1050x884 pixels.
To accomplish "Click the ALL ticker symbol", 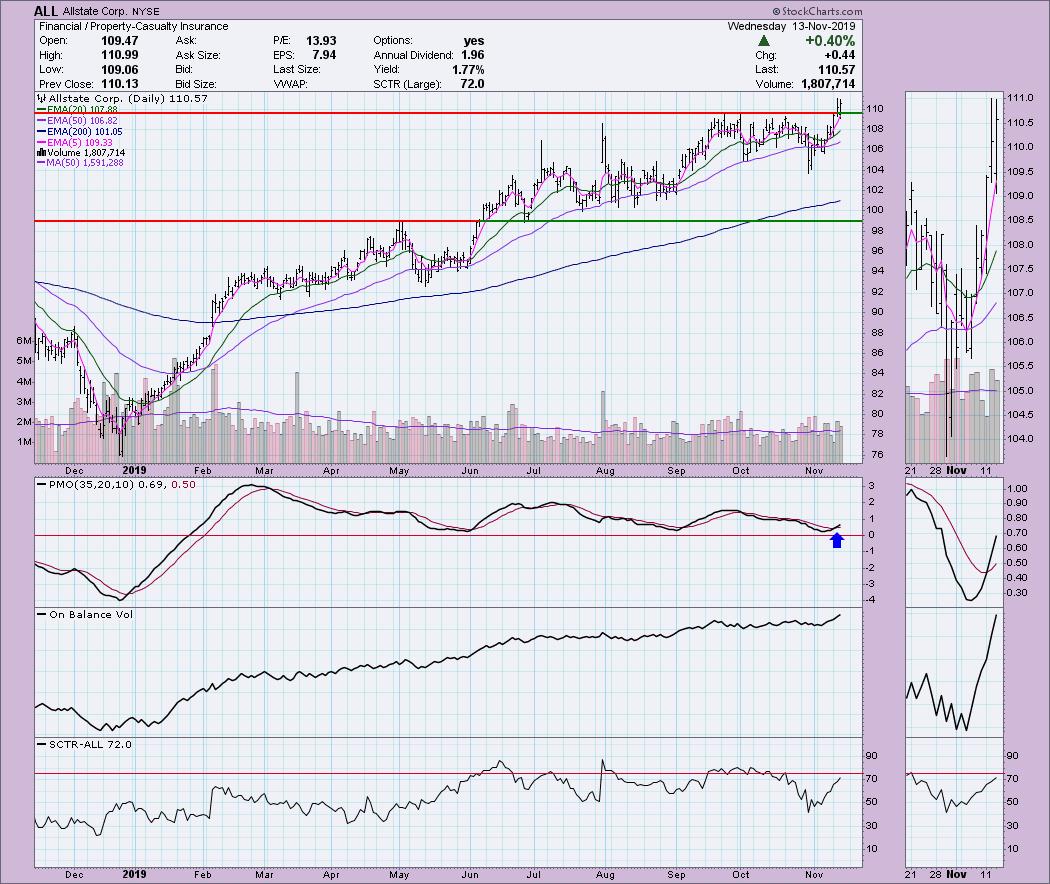I will point(46,11).
